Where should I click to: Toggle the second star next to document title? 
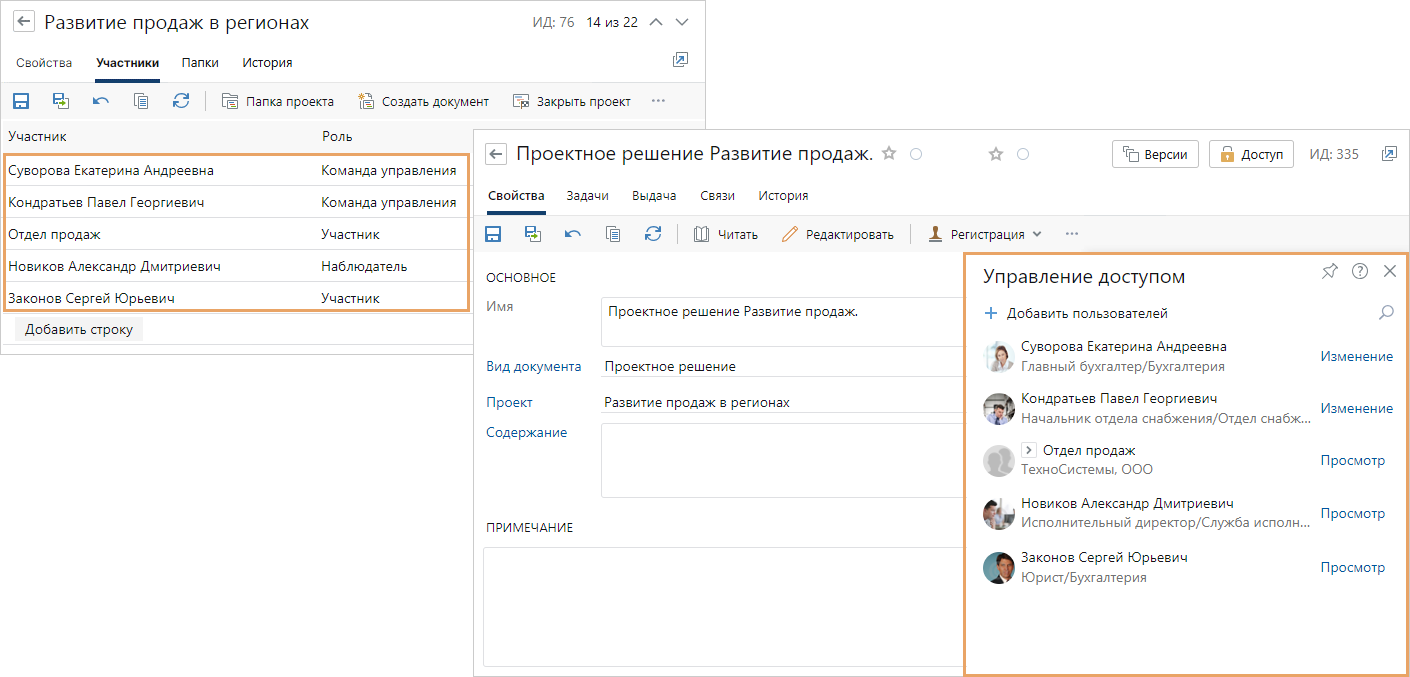995,154
